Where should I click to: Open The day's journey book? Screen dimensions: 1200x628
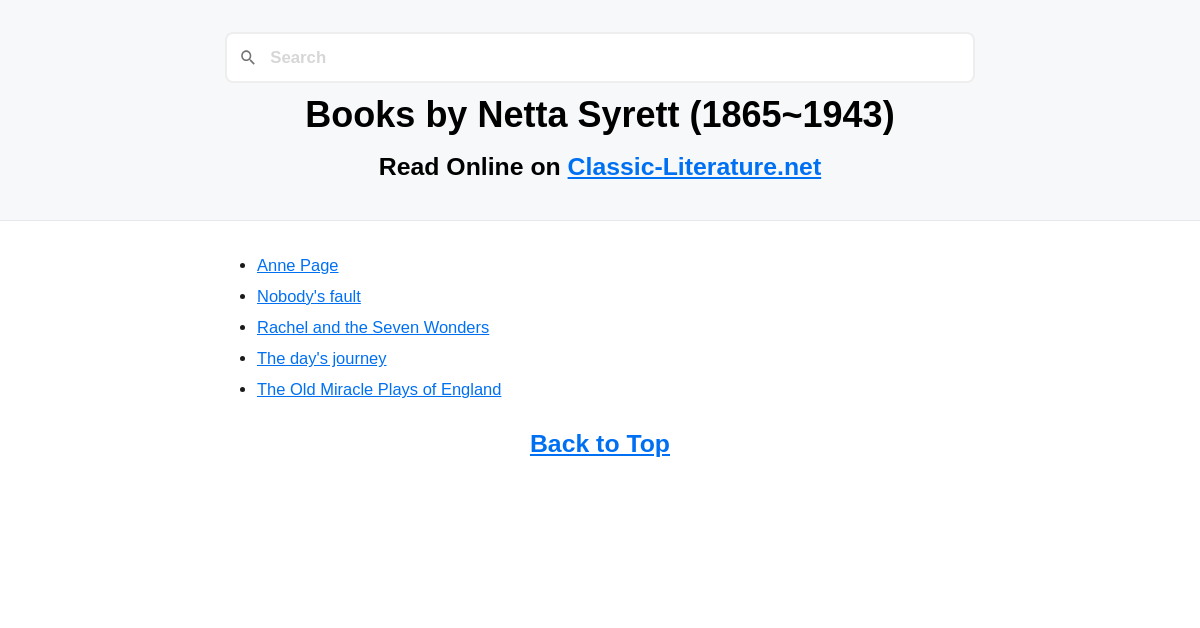321,358
